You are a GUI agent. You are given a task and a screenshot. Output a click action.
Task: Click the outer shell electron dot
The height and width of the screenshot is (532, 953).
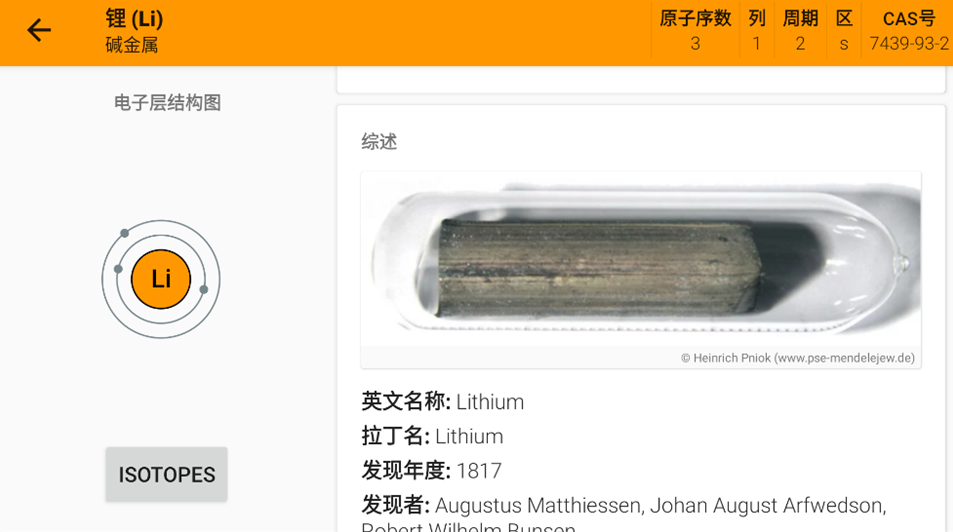coord(125,233)
